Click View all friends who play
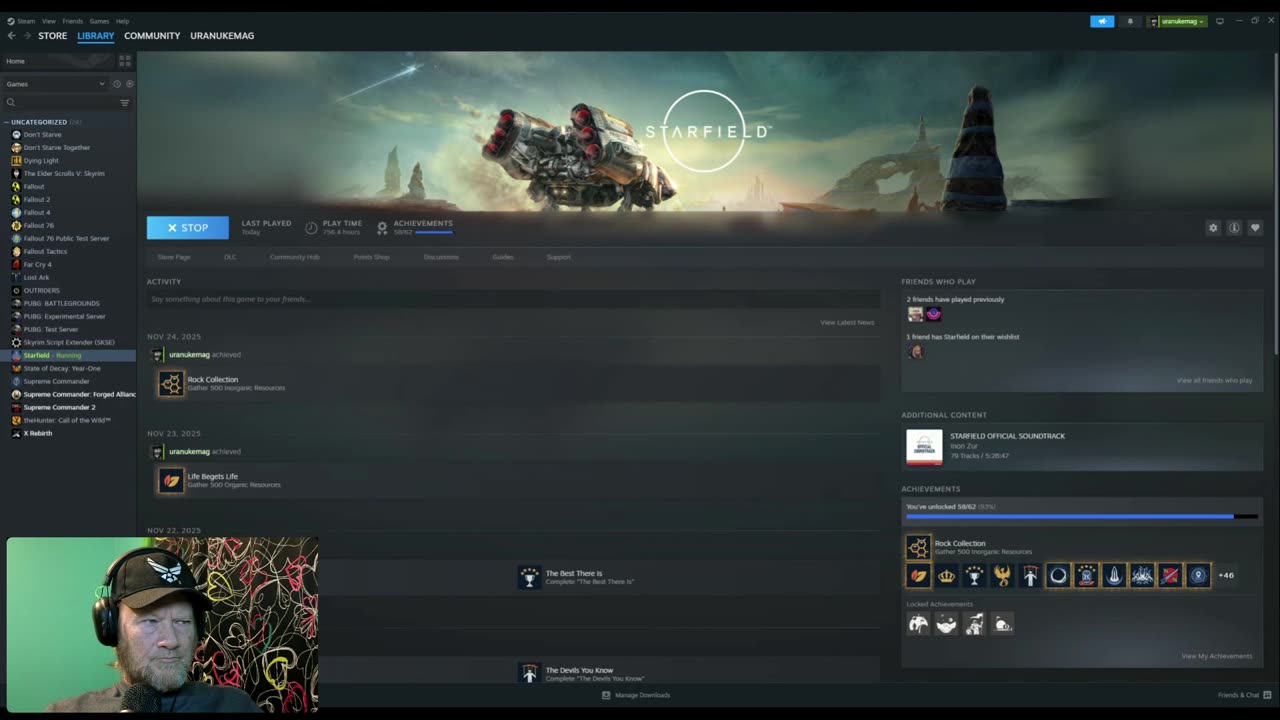 [x=1214, y=380]
